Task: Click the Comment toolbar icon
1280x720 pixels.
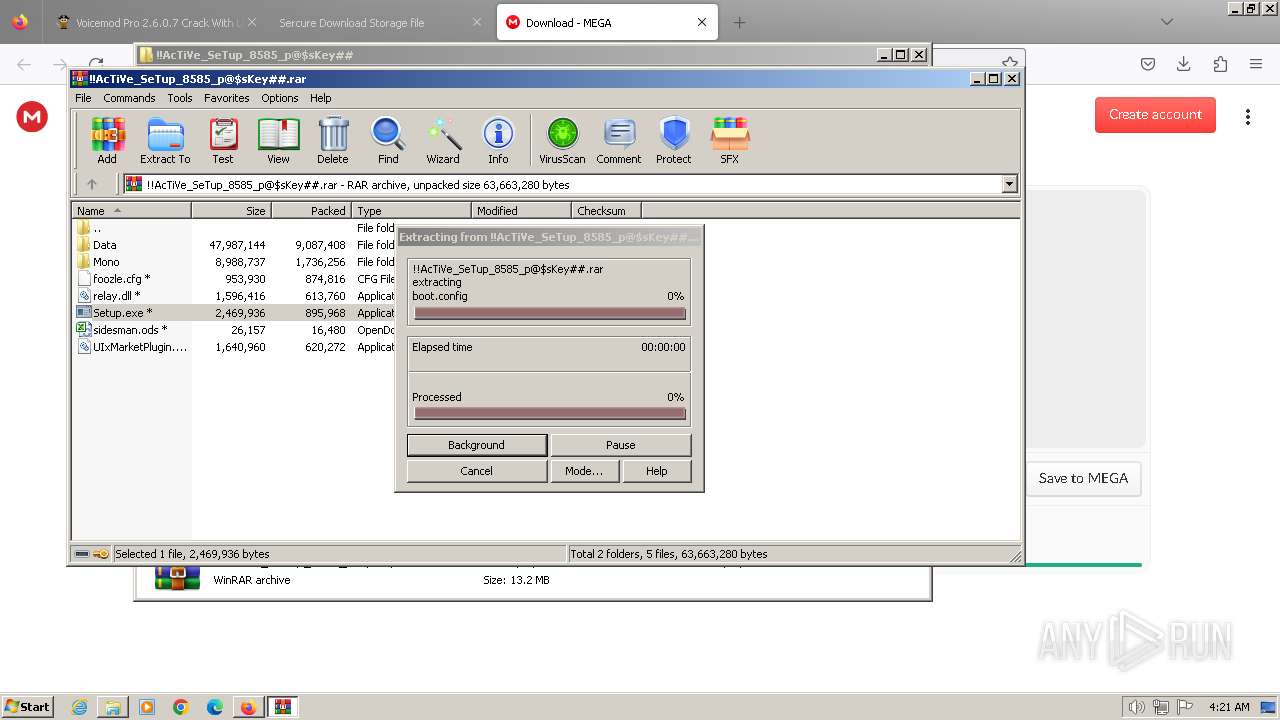Action: click(619, 140)
